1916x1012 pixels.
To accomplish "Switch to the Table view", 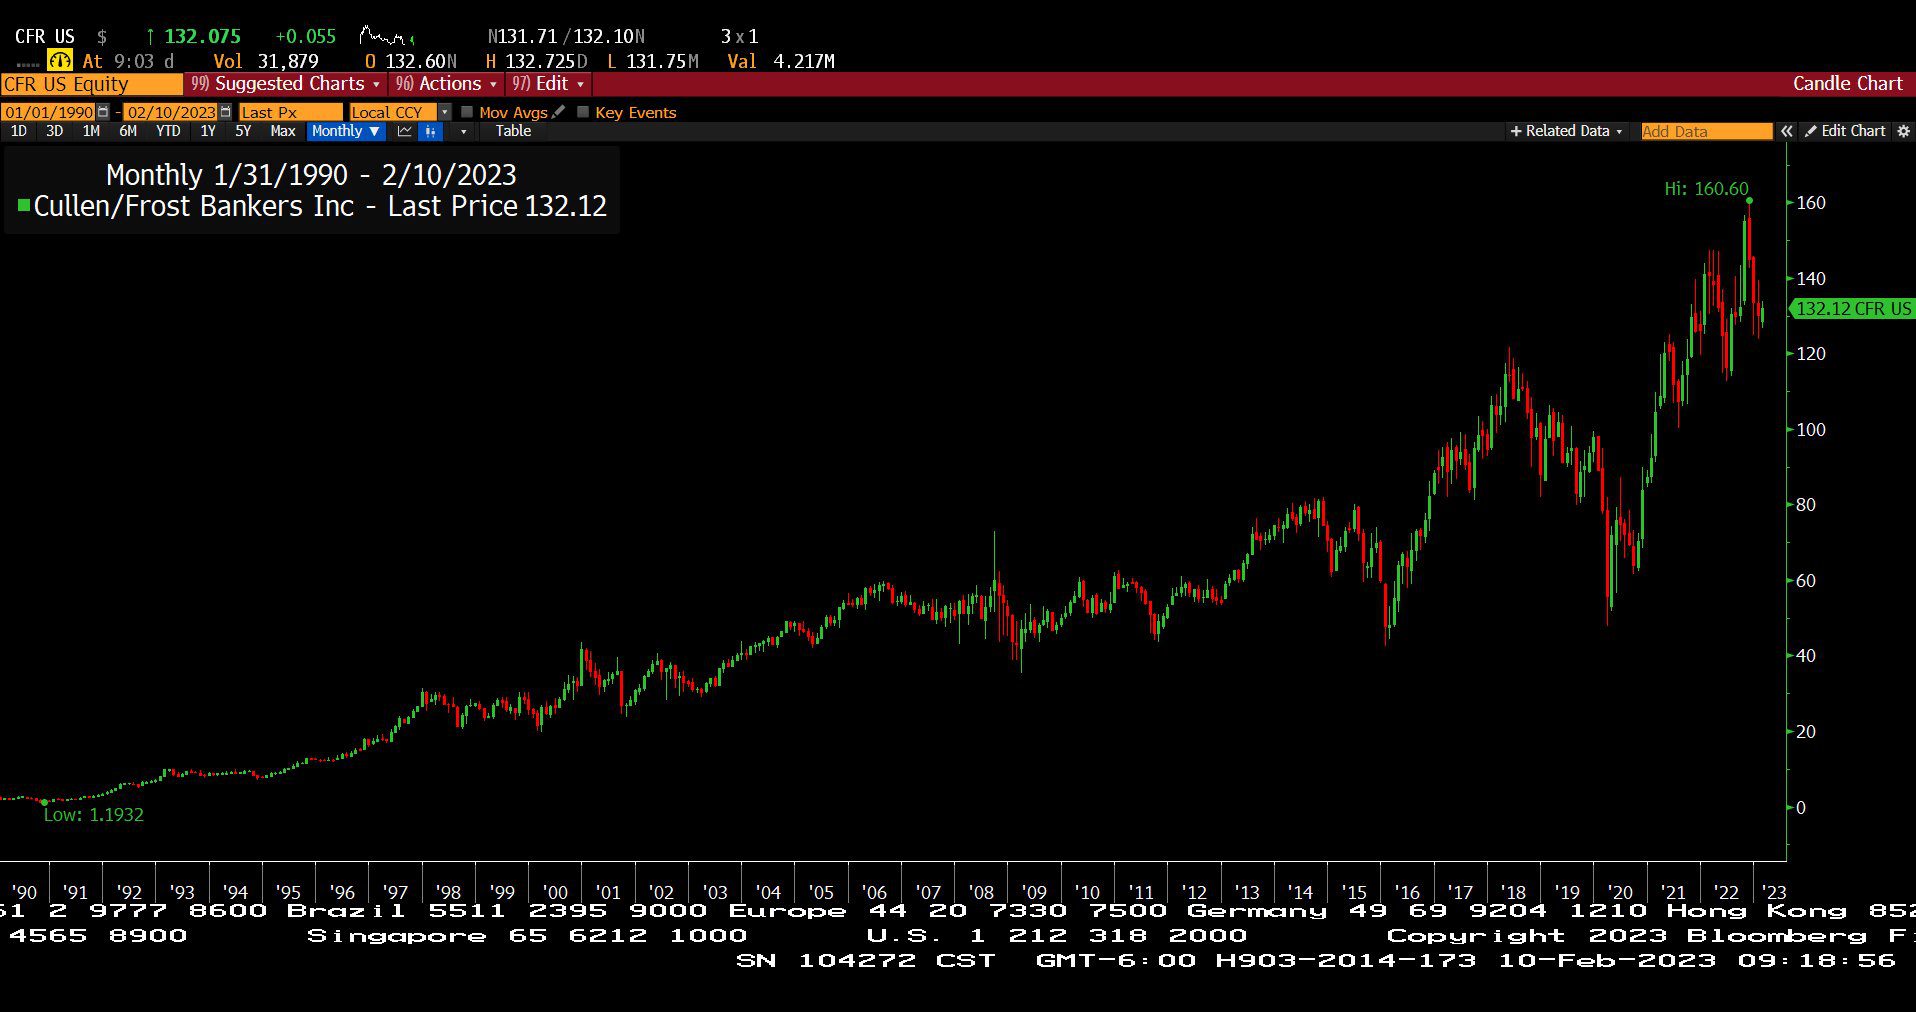I will click(513, 131).
